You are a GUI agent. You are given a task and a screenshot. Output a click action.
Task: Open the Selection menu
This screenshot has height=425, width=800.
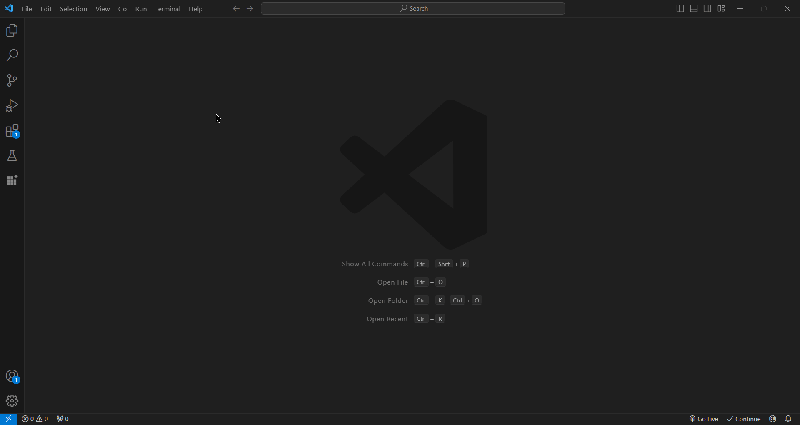(x=73, y=9)
